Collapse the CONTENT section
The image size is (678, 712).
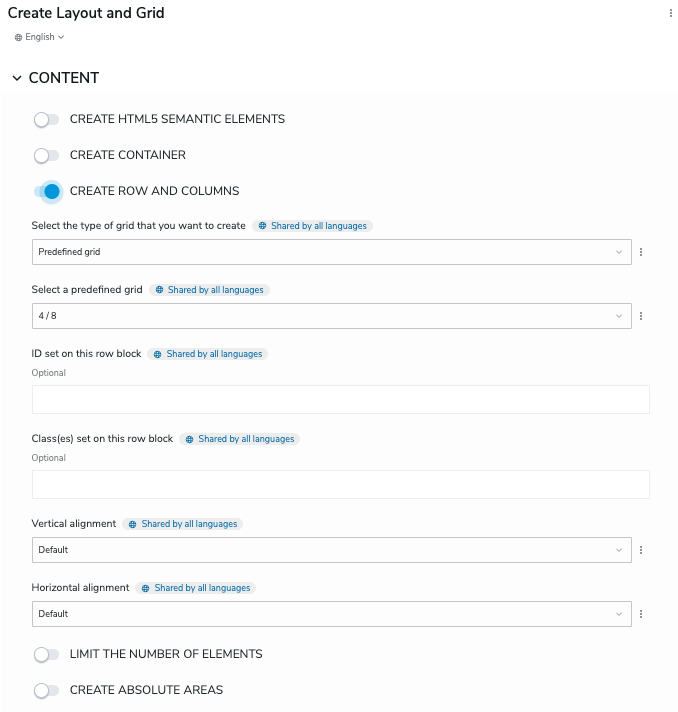17,78
